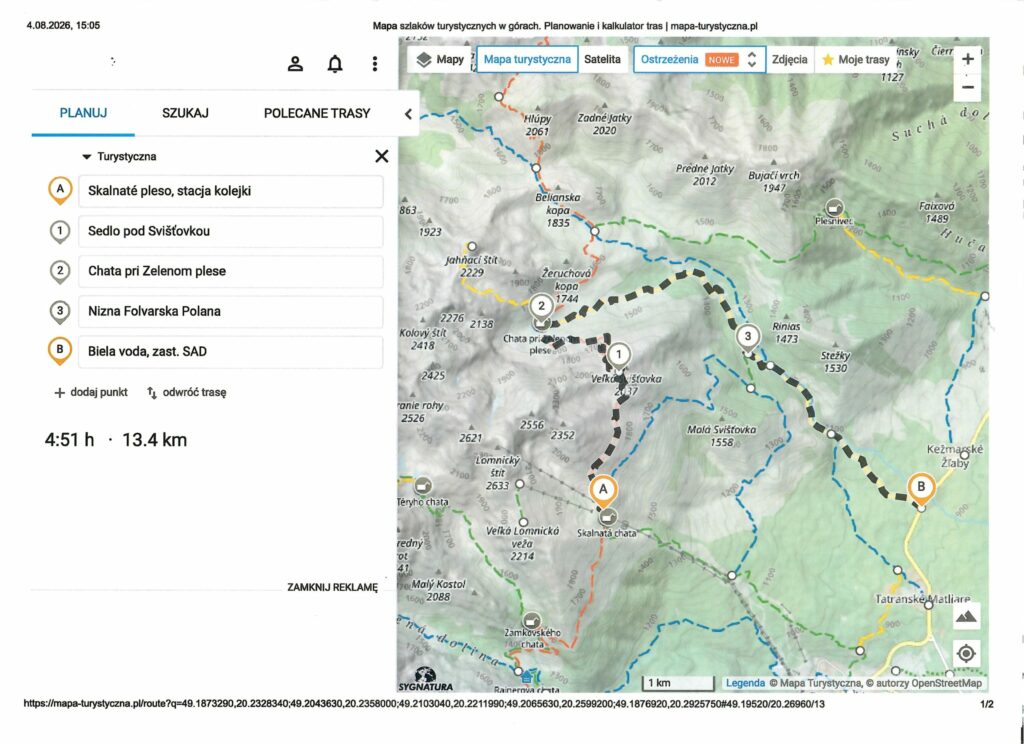Screen dimensions: 1024x744
Task: Click the Malá Svišťovka 1558 label
Action: pyautogui.click(x=722, y=436)
